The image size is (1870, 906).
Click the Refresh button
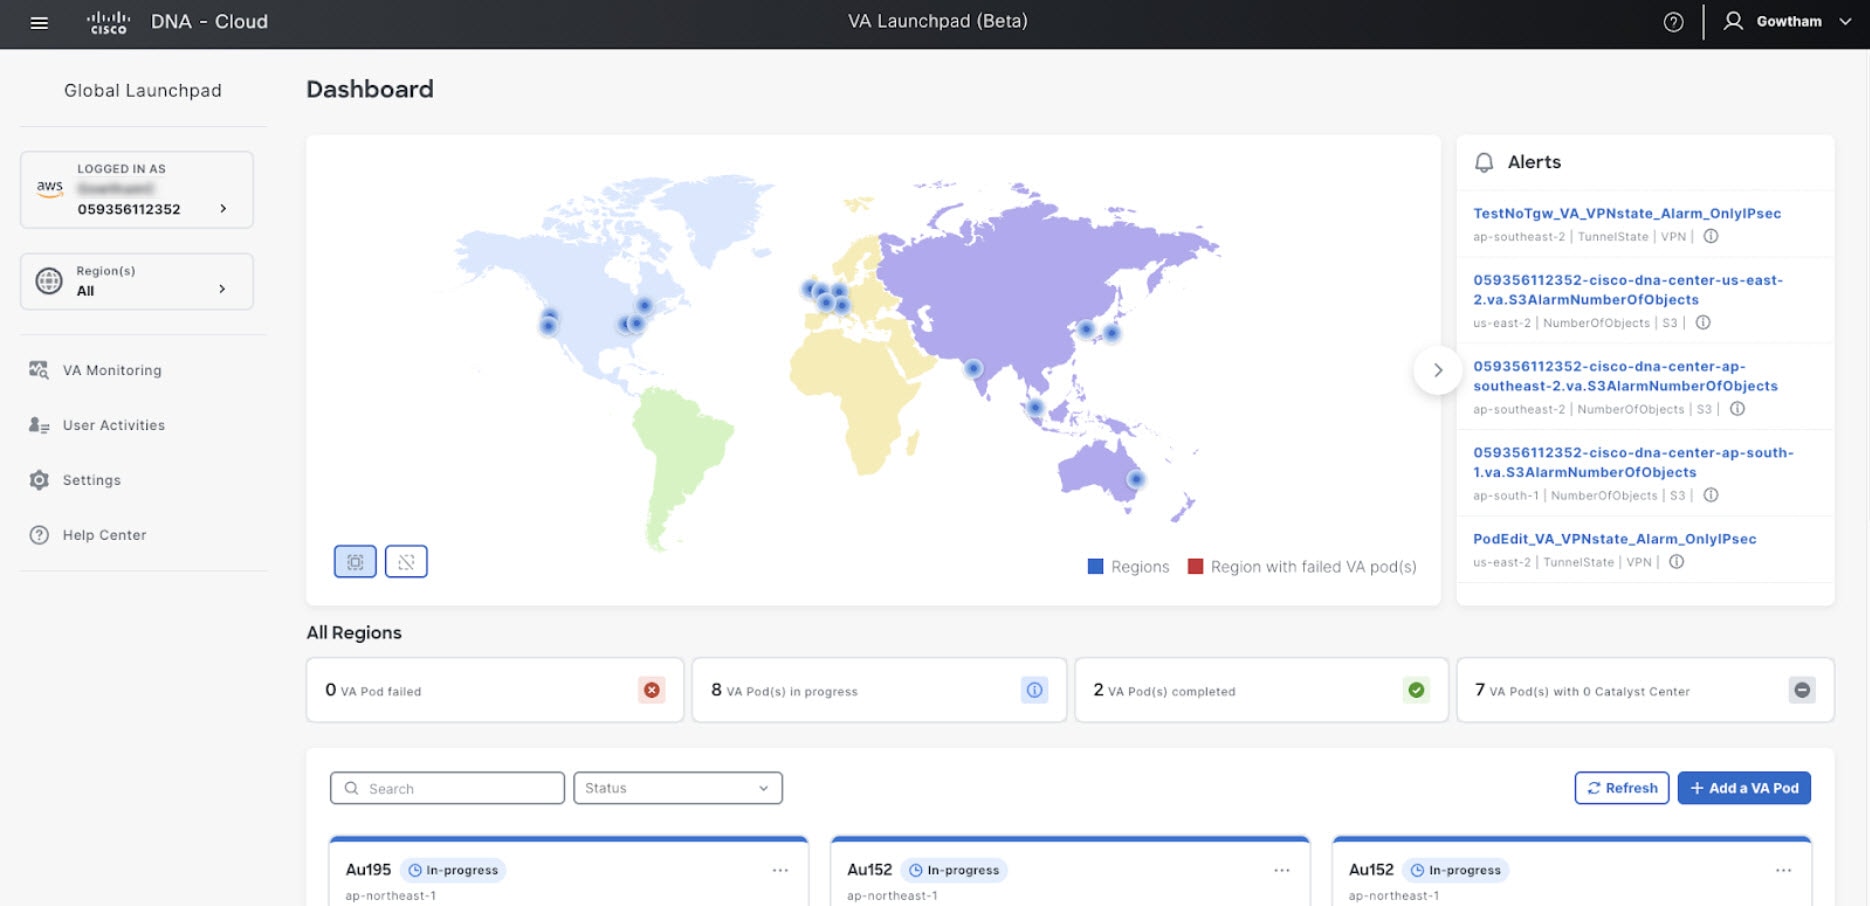[1622, 788]
